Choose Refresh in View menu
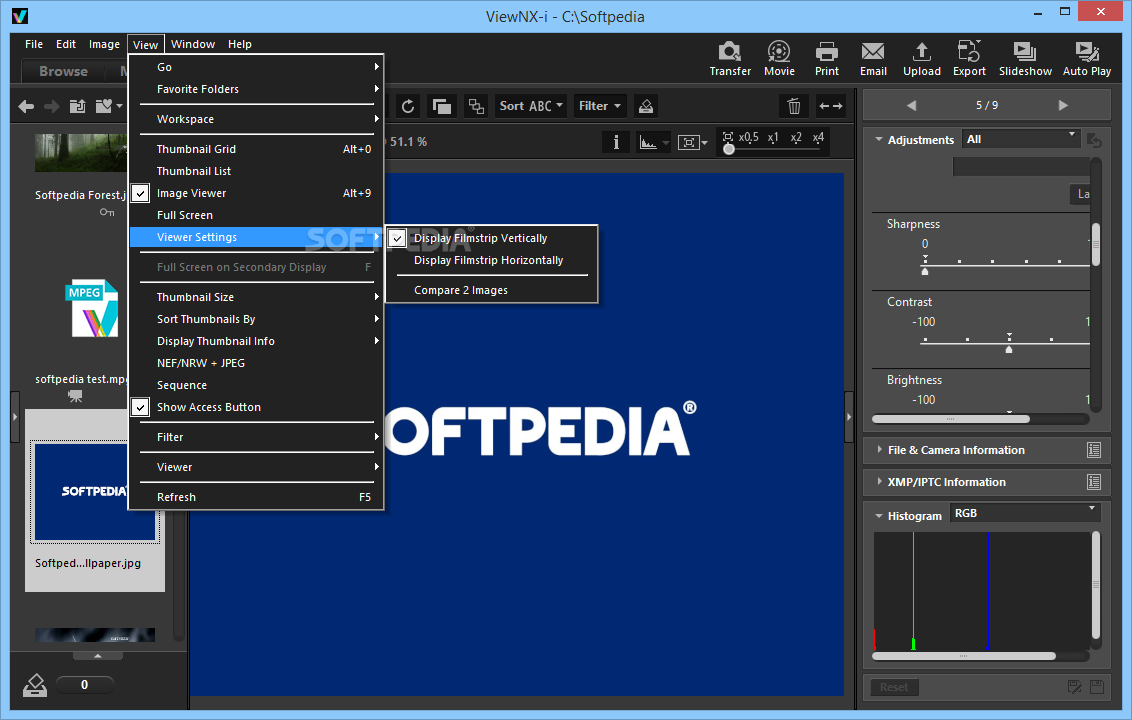The height and width of the screenshot is (720, 1132). (256, 497)
